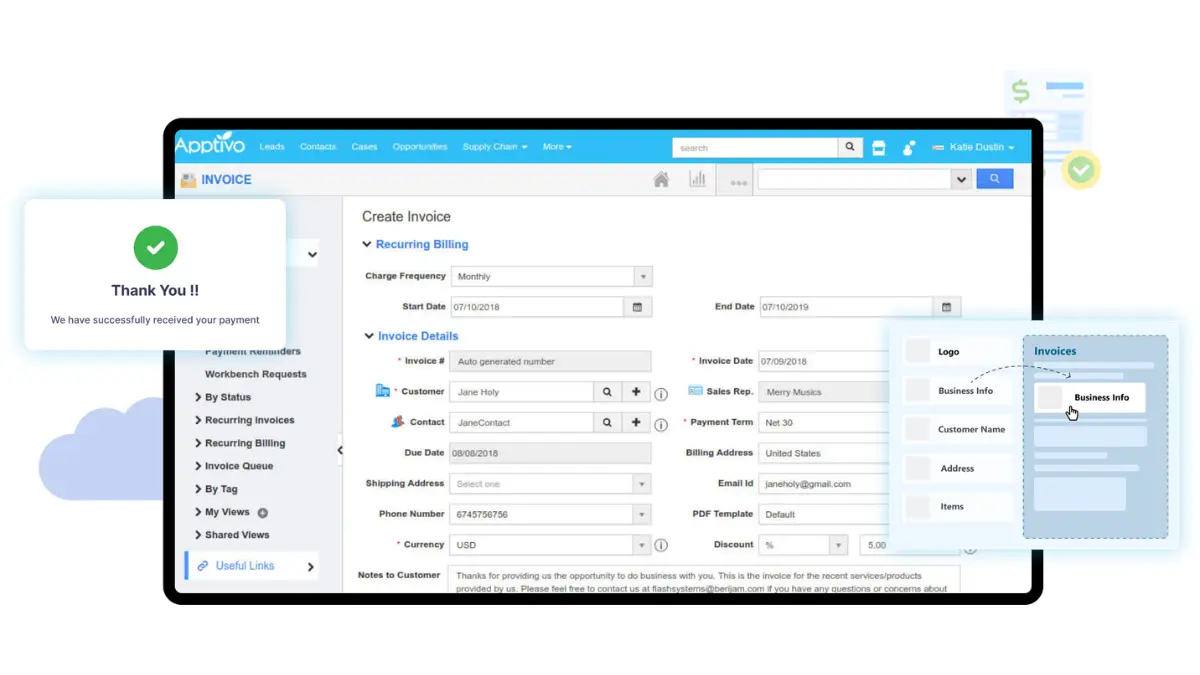This screenshot has width=1200, height=675.
Task: Open the cart icon in the top bar
Action: pyautogui.click(x=878, y=147)
